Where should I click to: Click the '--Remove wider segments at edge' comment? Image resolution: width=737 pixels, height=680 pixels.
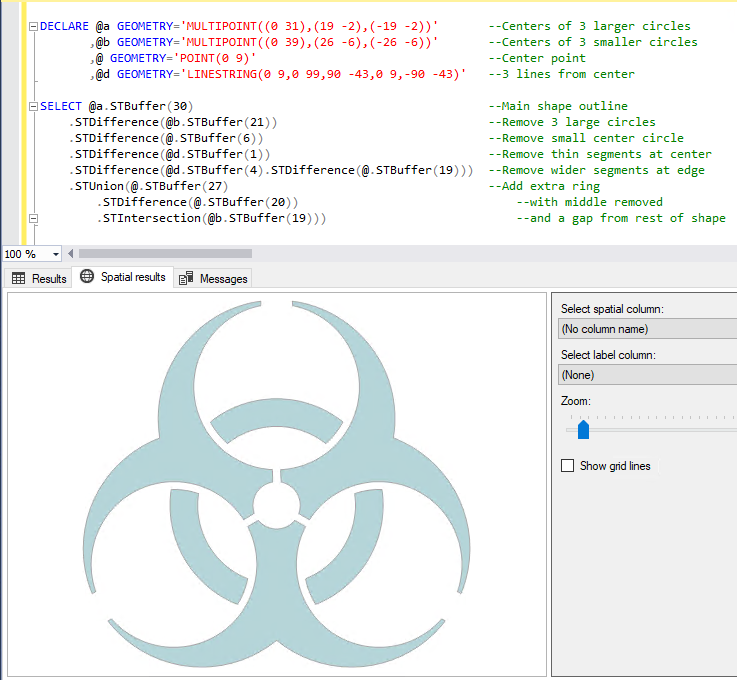[596, 170]
